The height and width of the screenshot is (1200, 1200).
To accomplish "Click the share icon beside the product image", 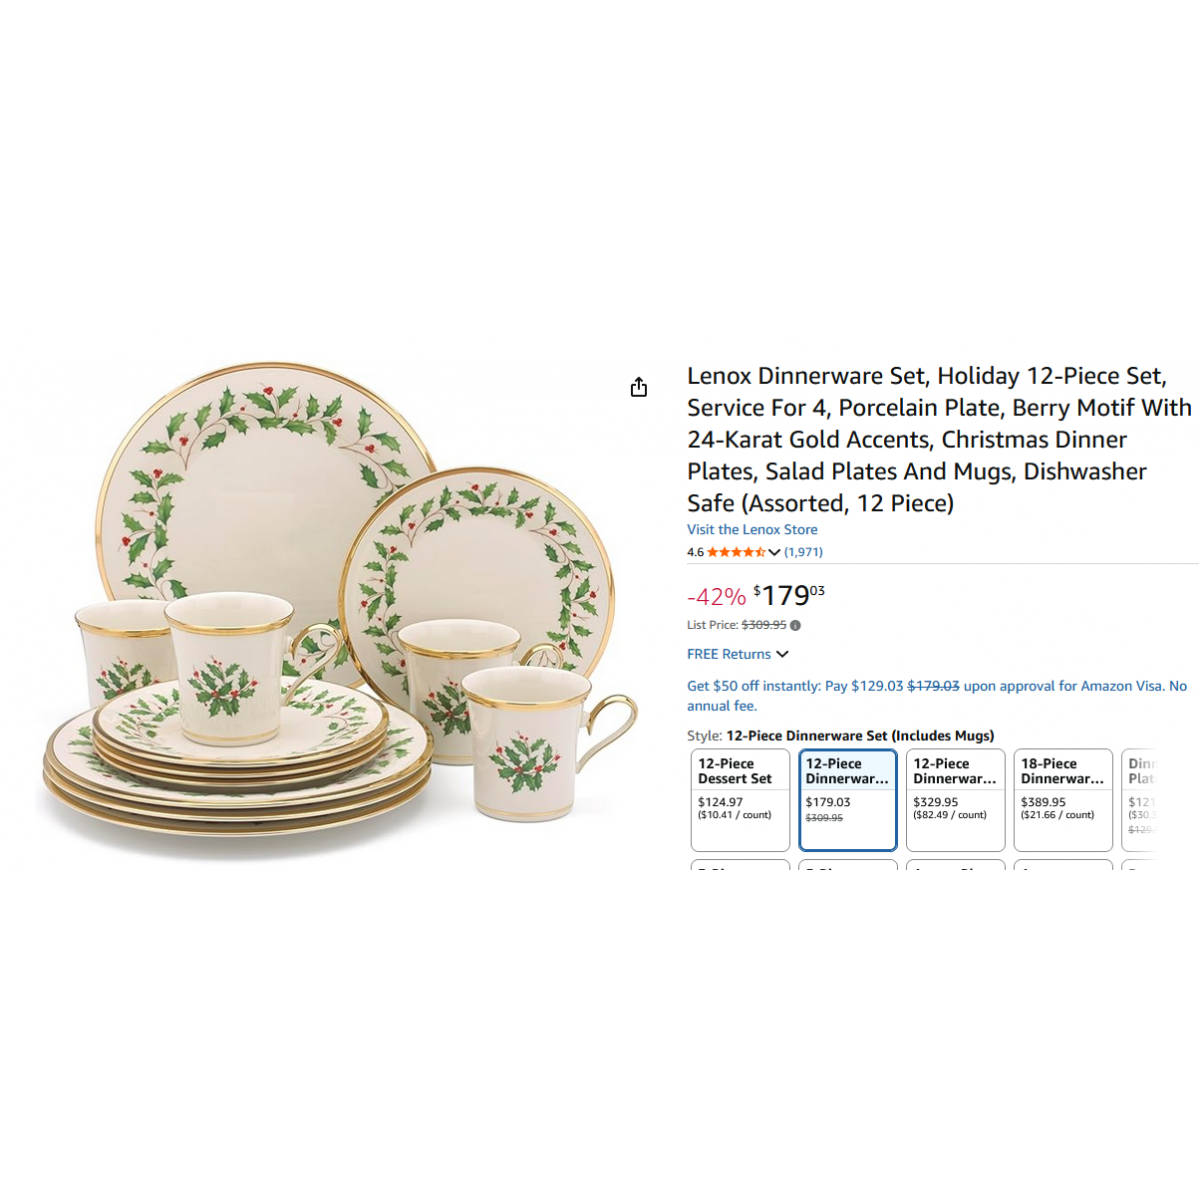I will tap(639, 387).
